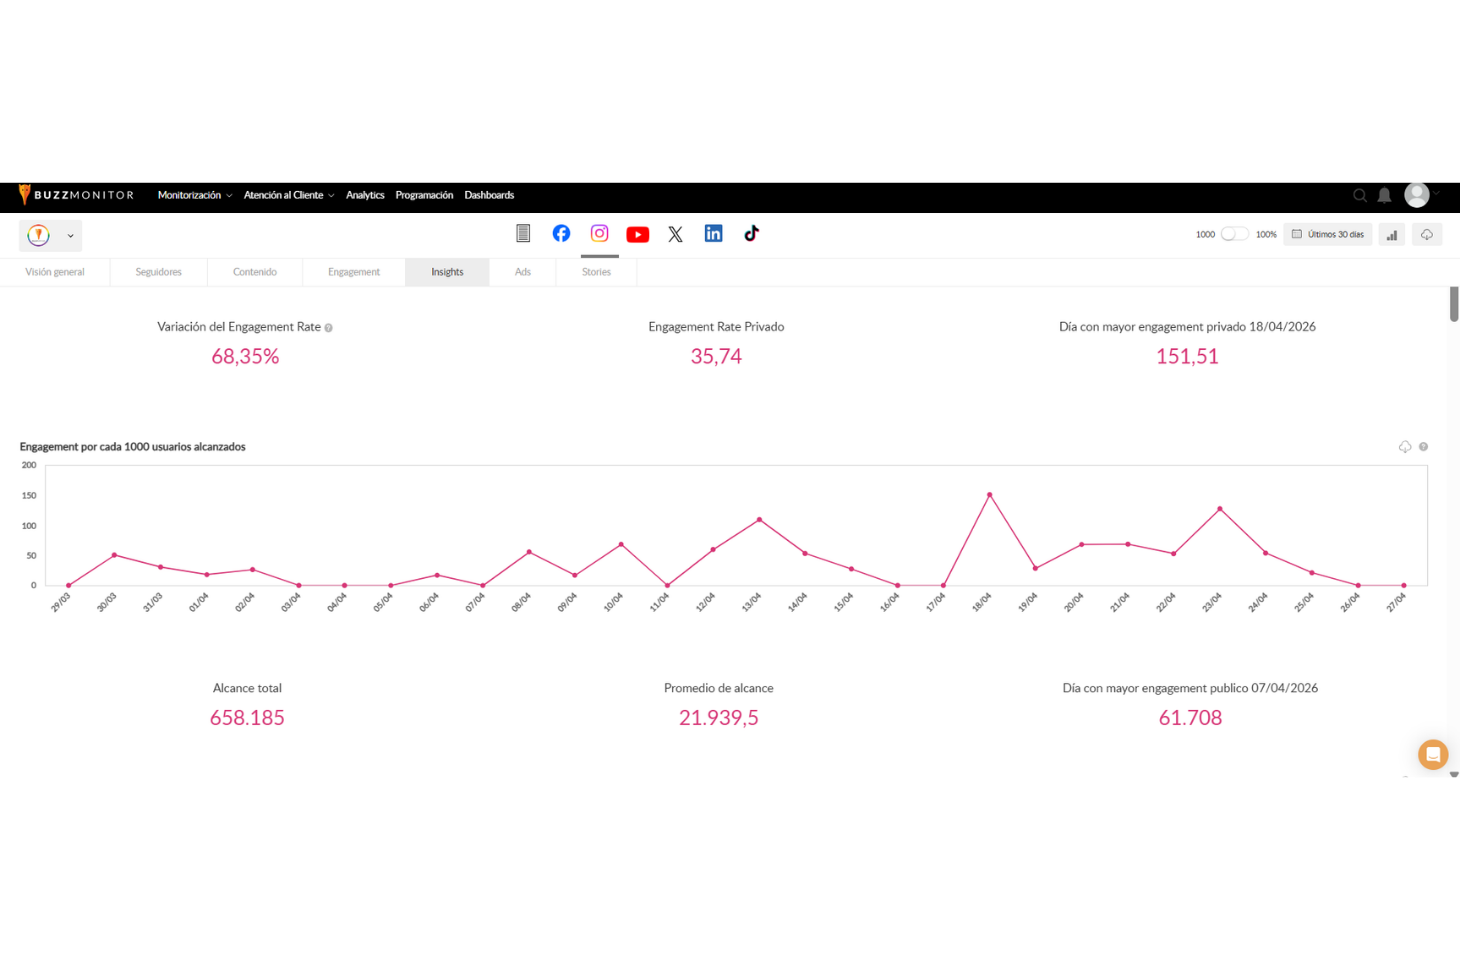This screenshot has width=1460, height=960.
Task: Switch to the Seguidores tab
Action: coord(158,272)
